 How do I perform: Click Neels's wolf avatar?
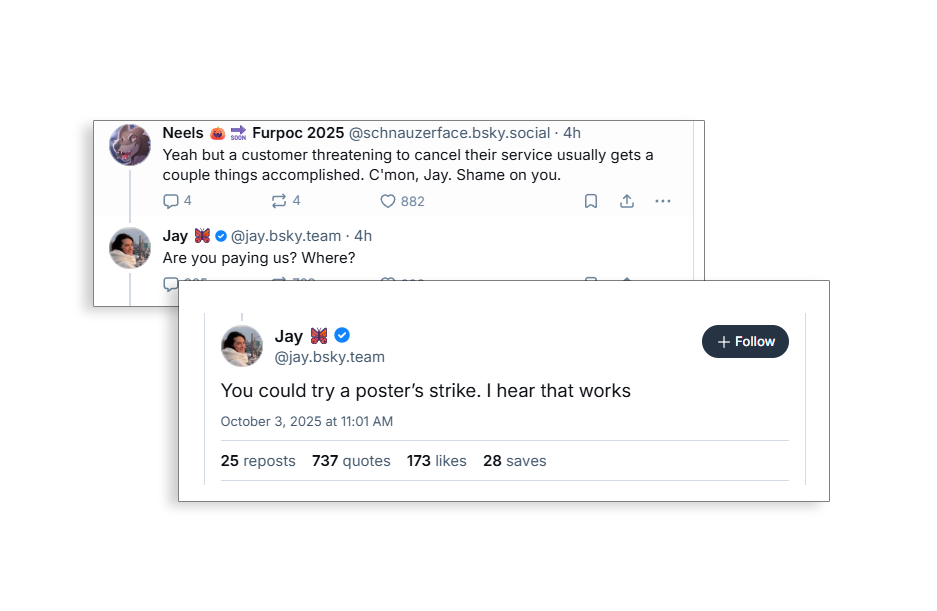point(130,146)
